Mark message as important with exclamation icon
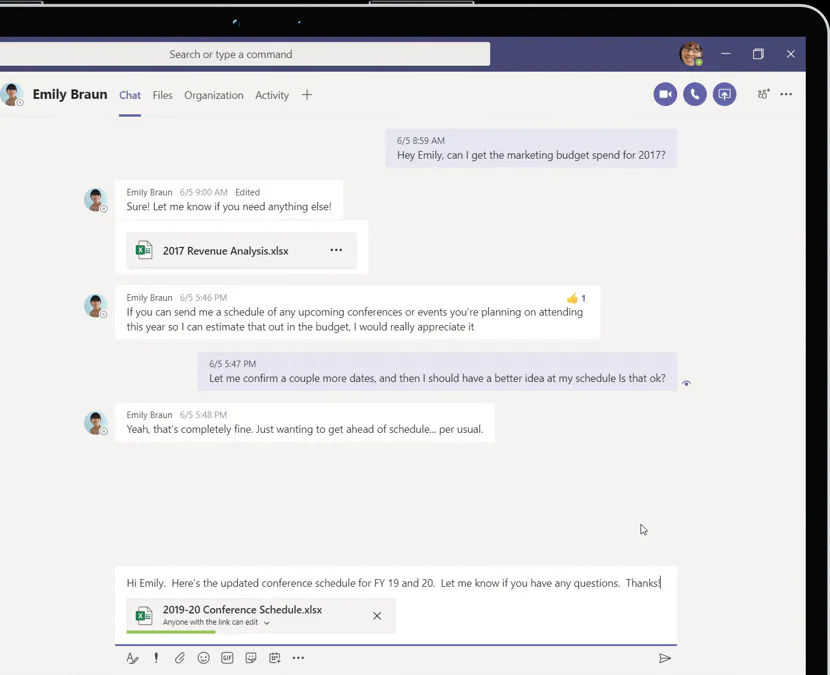 [x=156, y=658]
